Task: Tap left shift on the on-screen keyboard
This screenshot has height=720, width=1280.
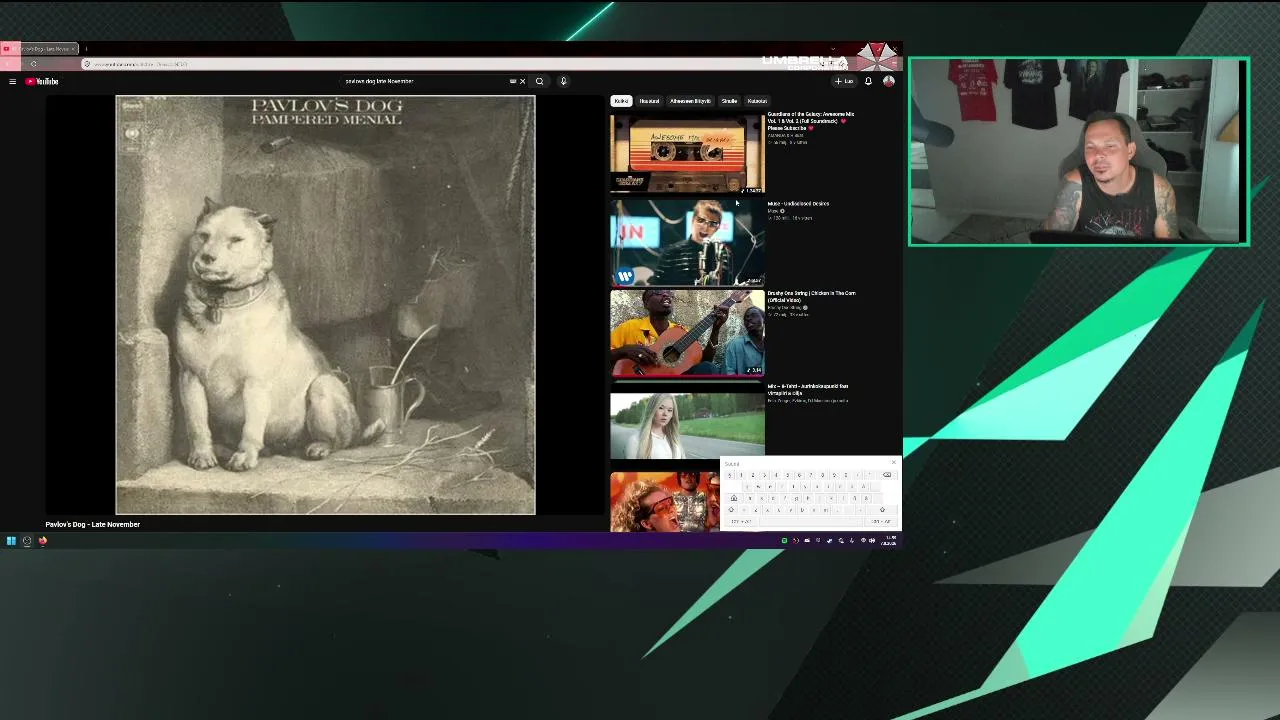Action: 731,510
